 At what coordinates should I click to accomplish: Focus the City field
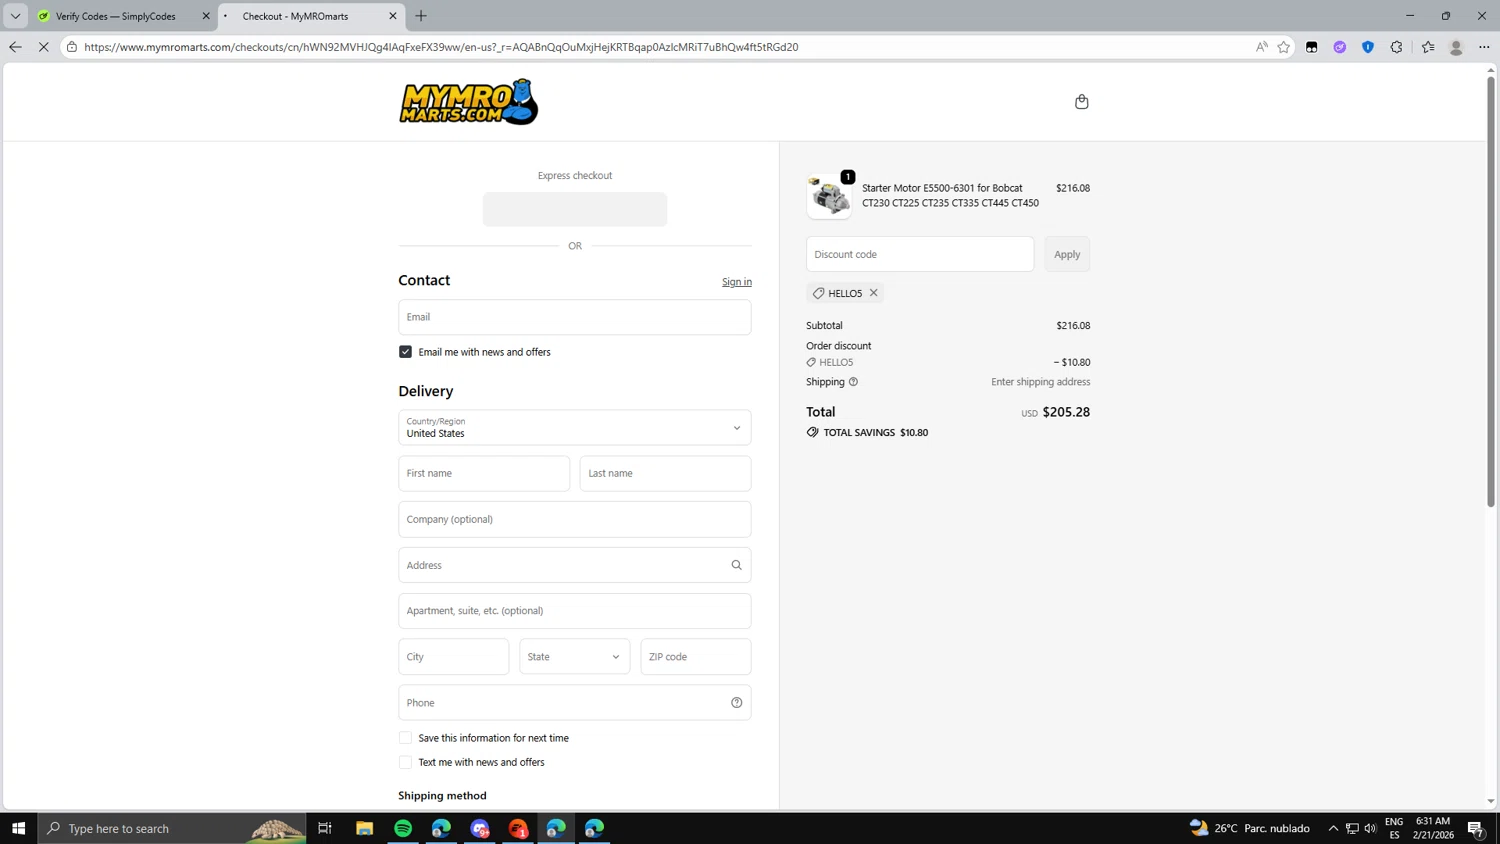(454, 657)
